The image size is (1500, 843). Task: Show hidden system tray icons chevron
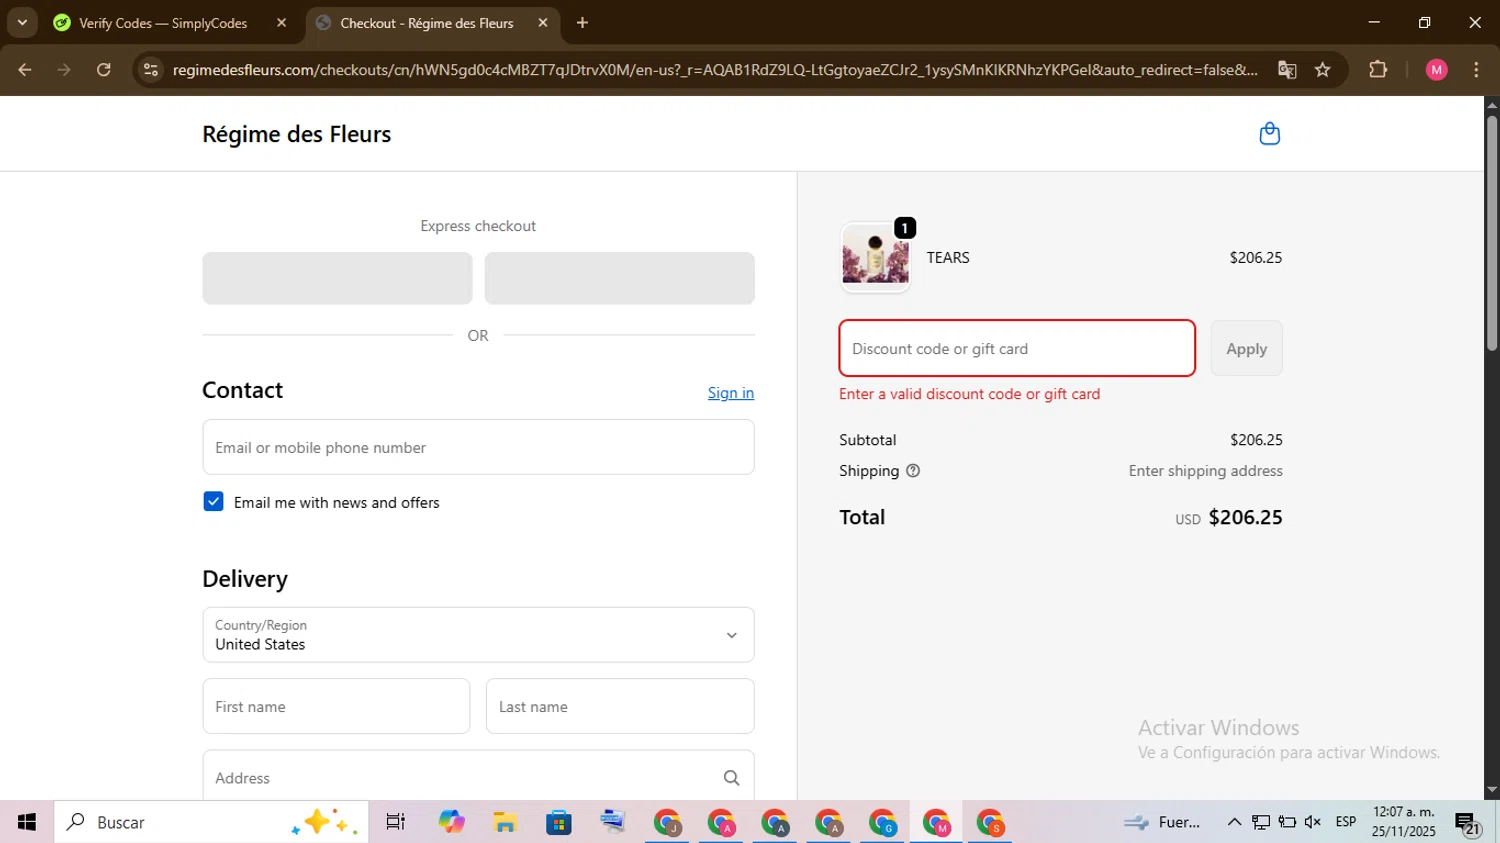(x=1234, y=822)
